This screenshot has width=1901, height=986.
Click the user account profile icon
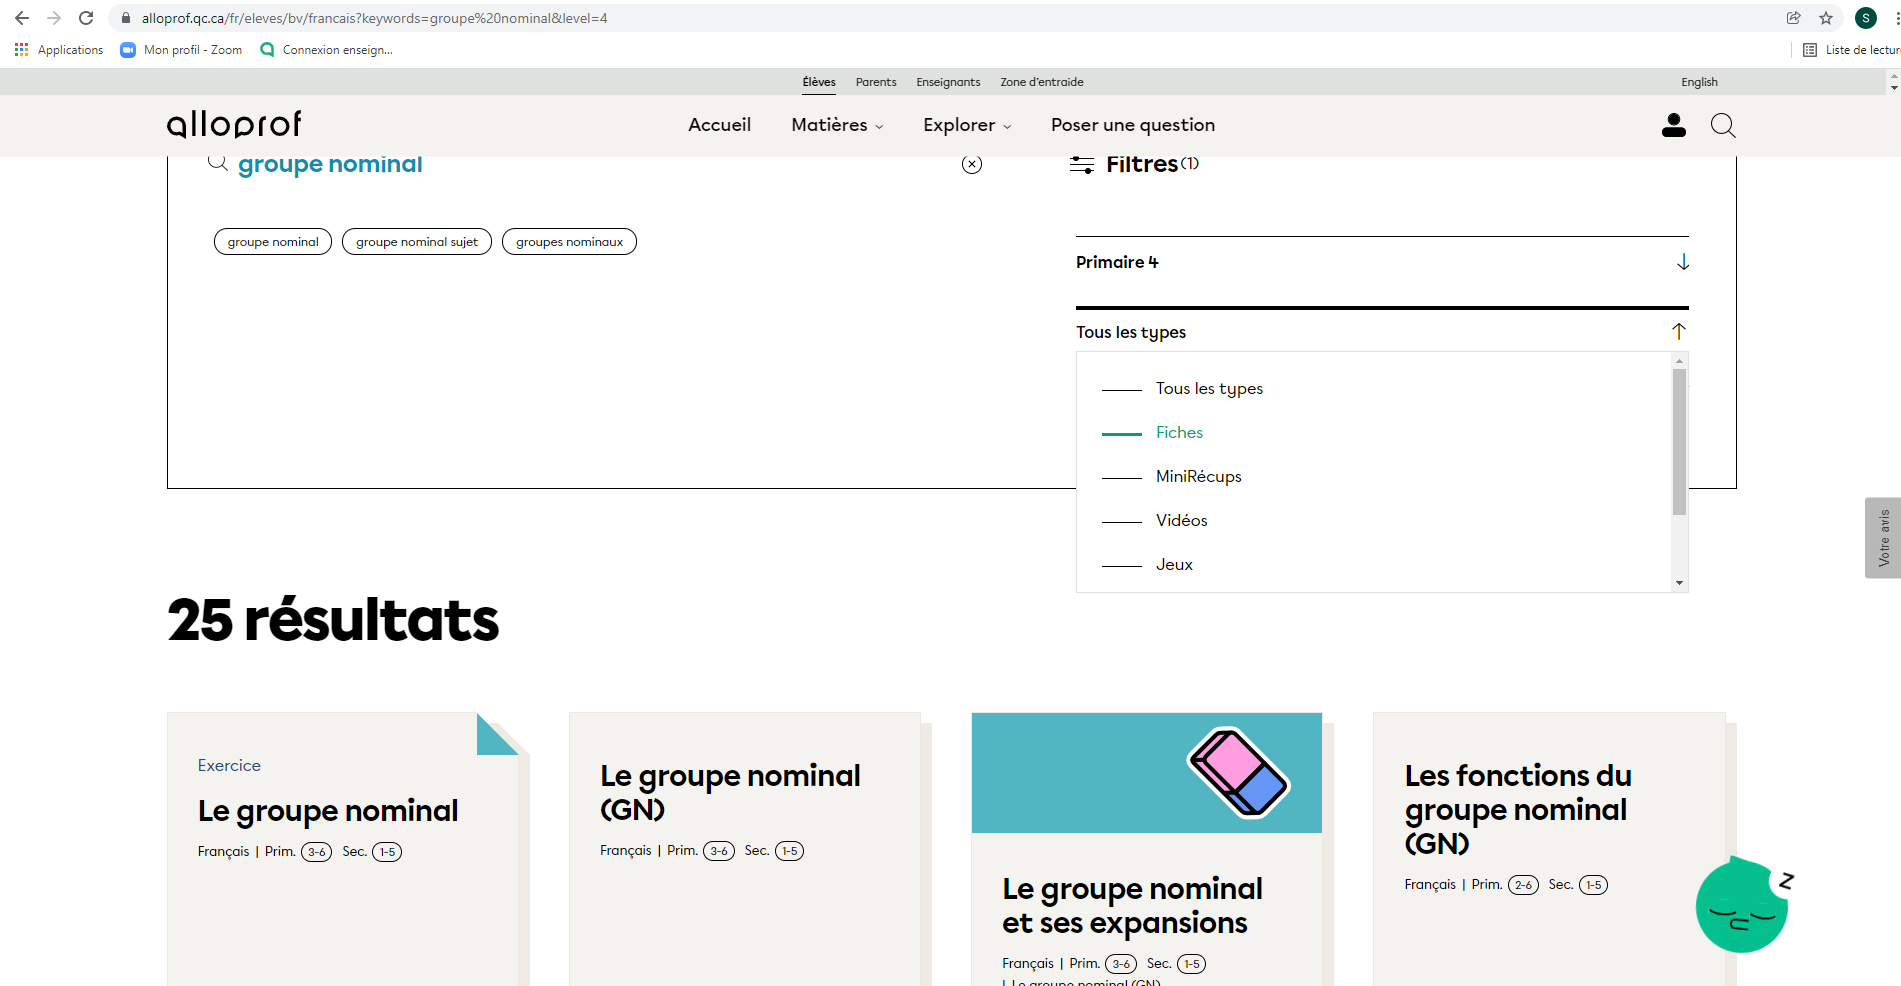[1673, 125]
